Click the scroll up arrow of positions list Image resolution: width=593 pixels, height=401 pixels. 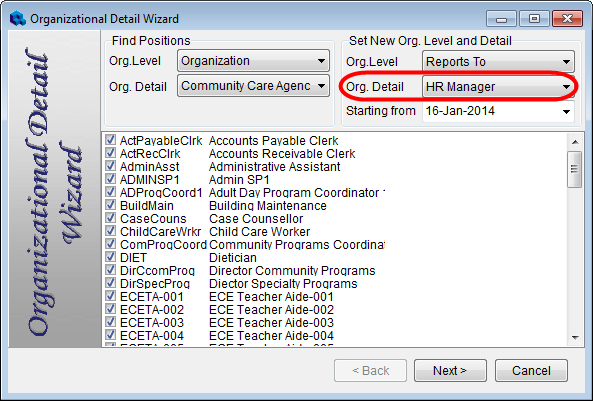(x=575, y=142)
